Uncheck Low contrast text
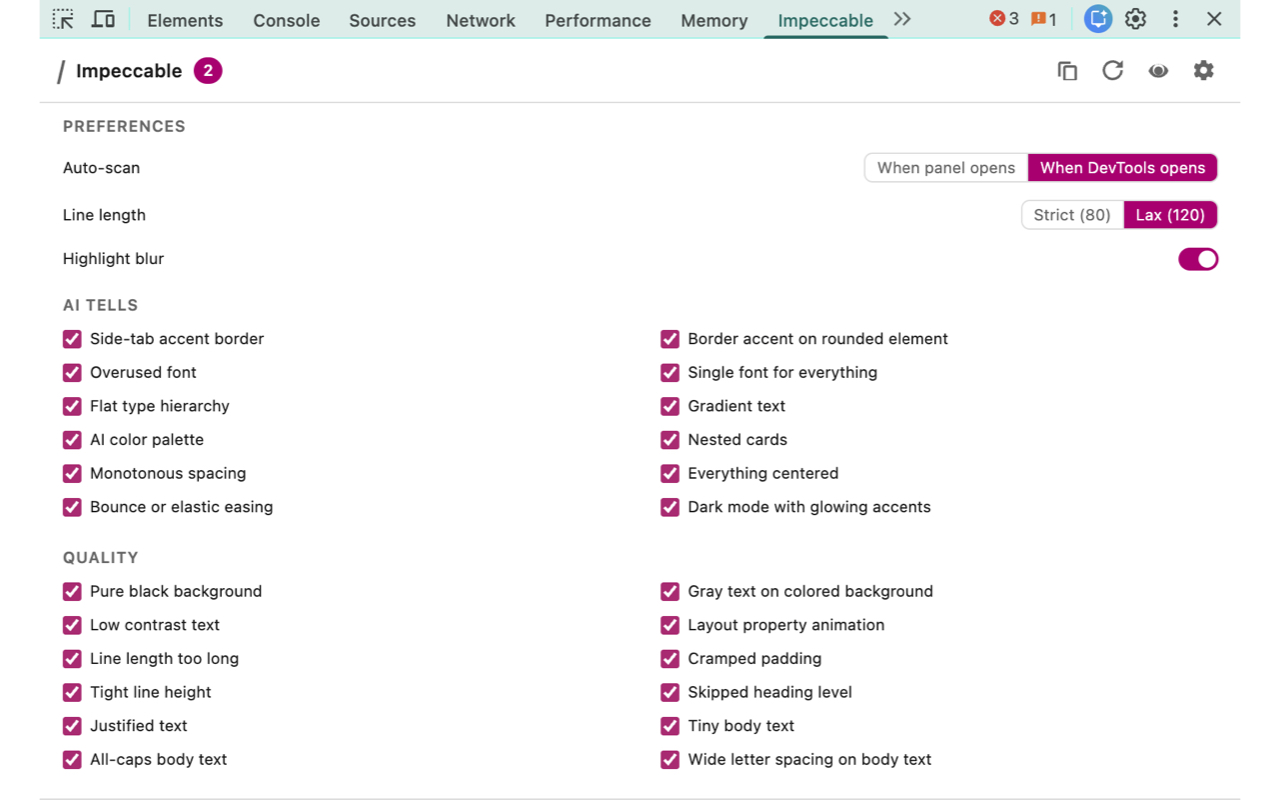Image resolution: width=1280 pixels, height=800 pixels. pyautogui.click(x=72, y=625)
